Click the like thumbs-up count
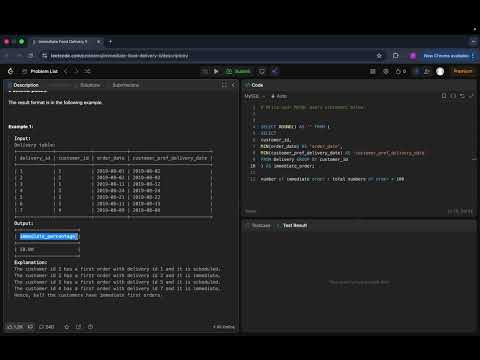This screenshot has height=360, width=480. (x=15, y=327)
